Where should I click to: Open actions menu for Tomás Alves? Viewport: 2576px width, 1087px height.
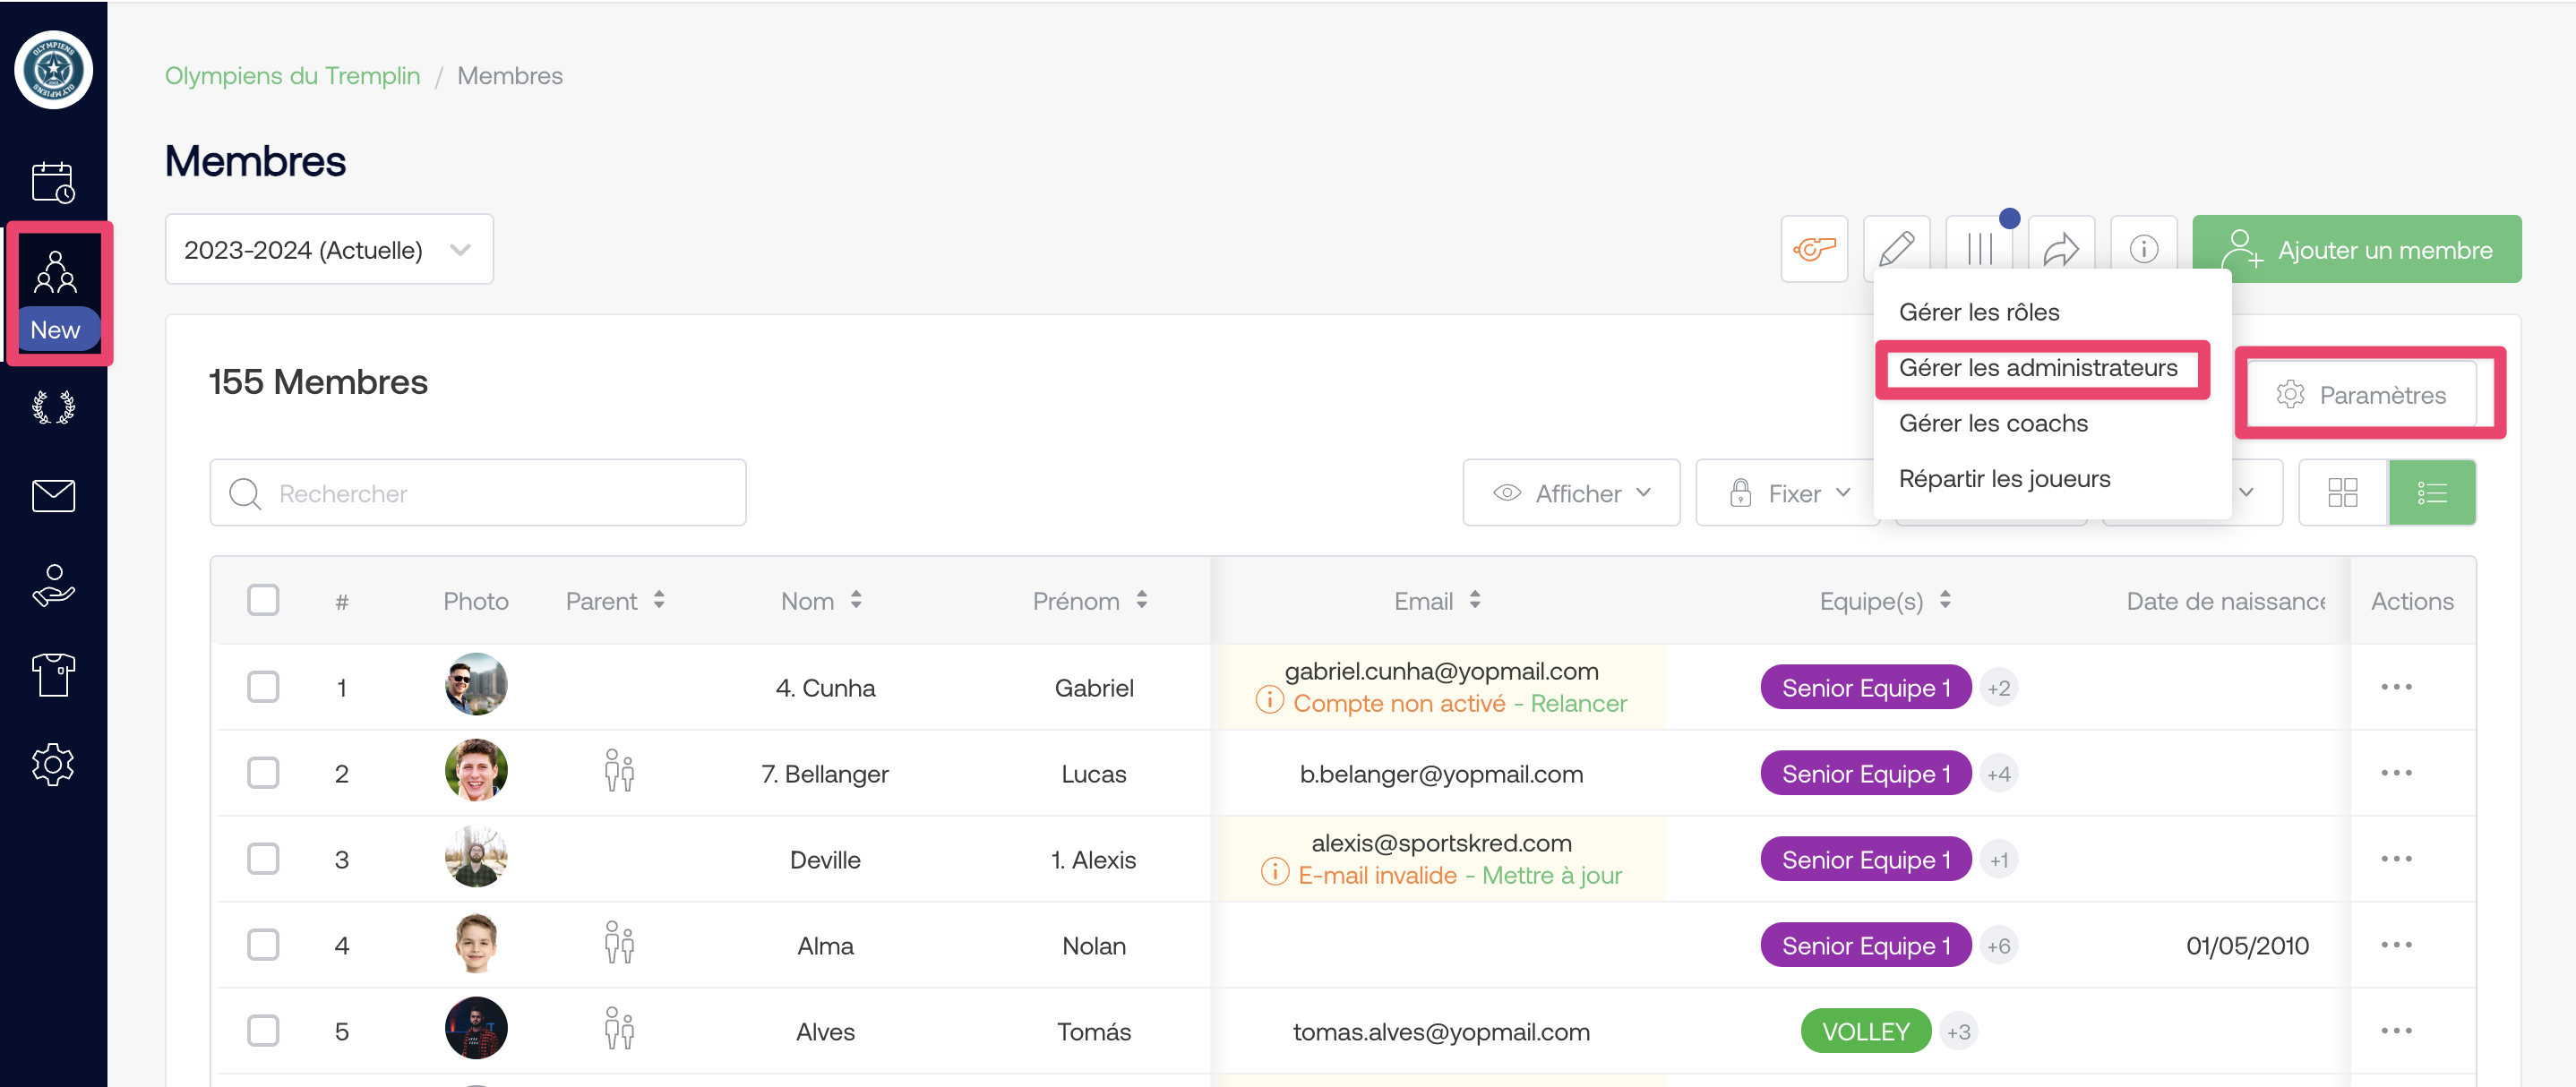[2396, 1031]
